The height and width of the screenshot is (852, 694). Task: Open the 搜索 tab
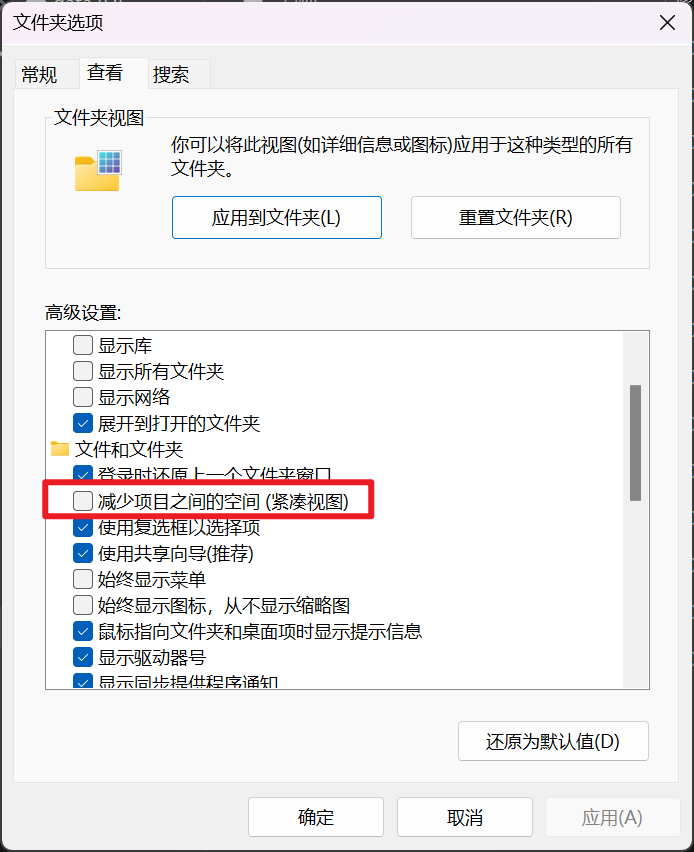[x=171, y=74]
